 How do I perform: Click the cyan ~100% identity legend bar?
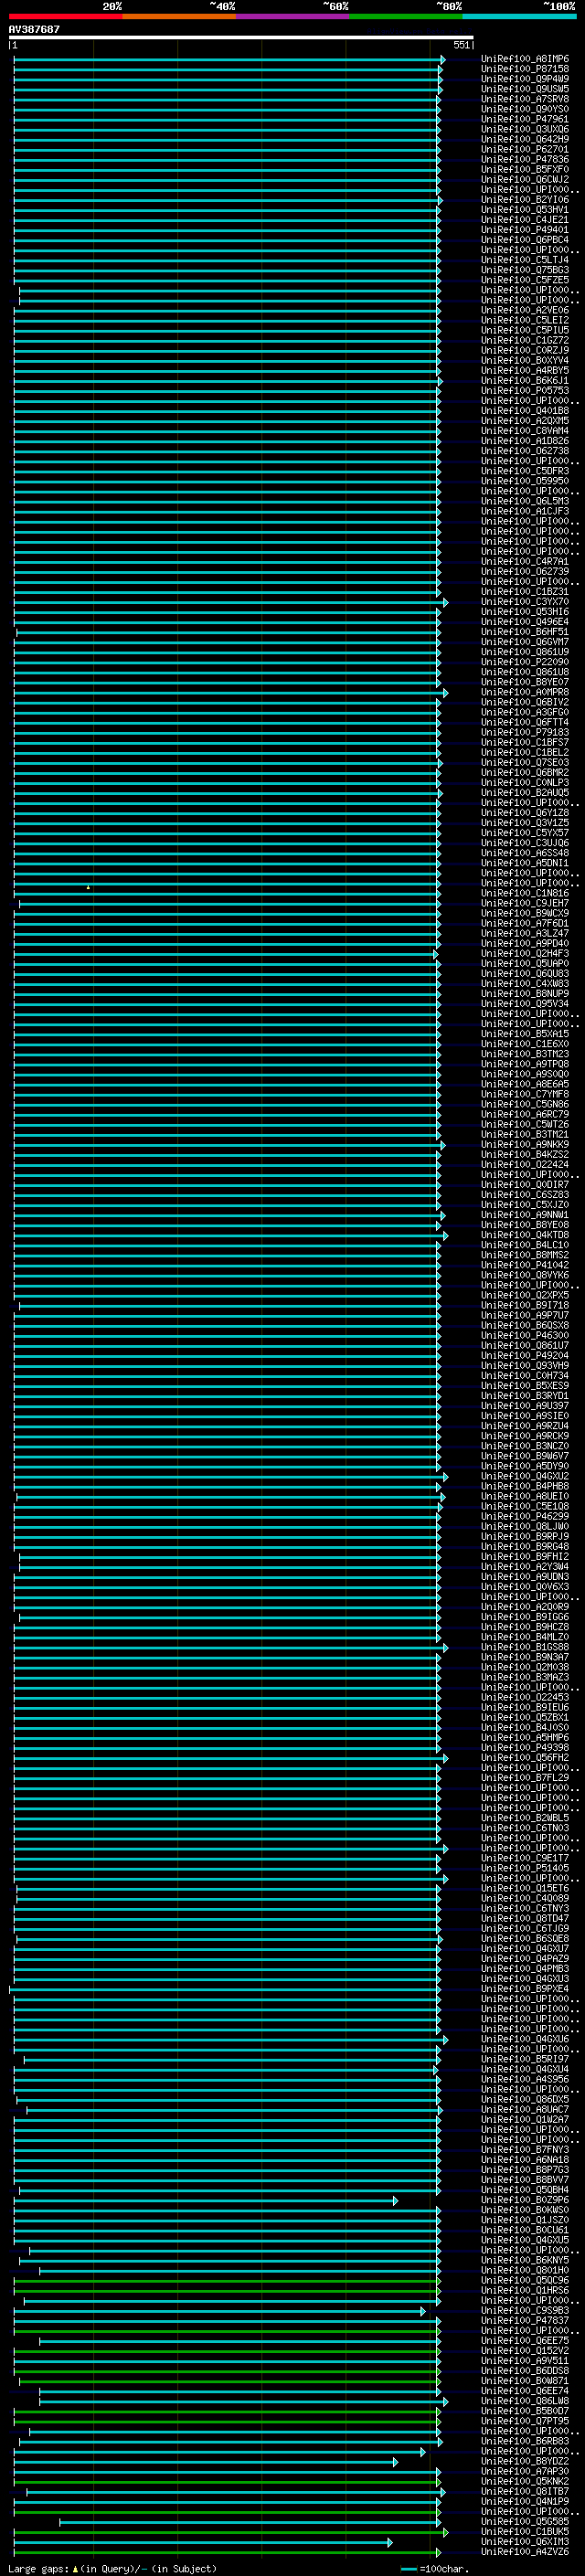(x=520, y=17)
